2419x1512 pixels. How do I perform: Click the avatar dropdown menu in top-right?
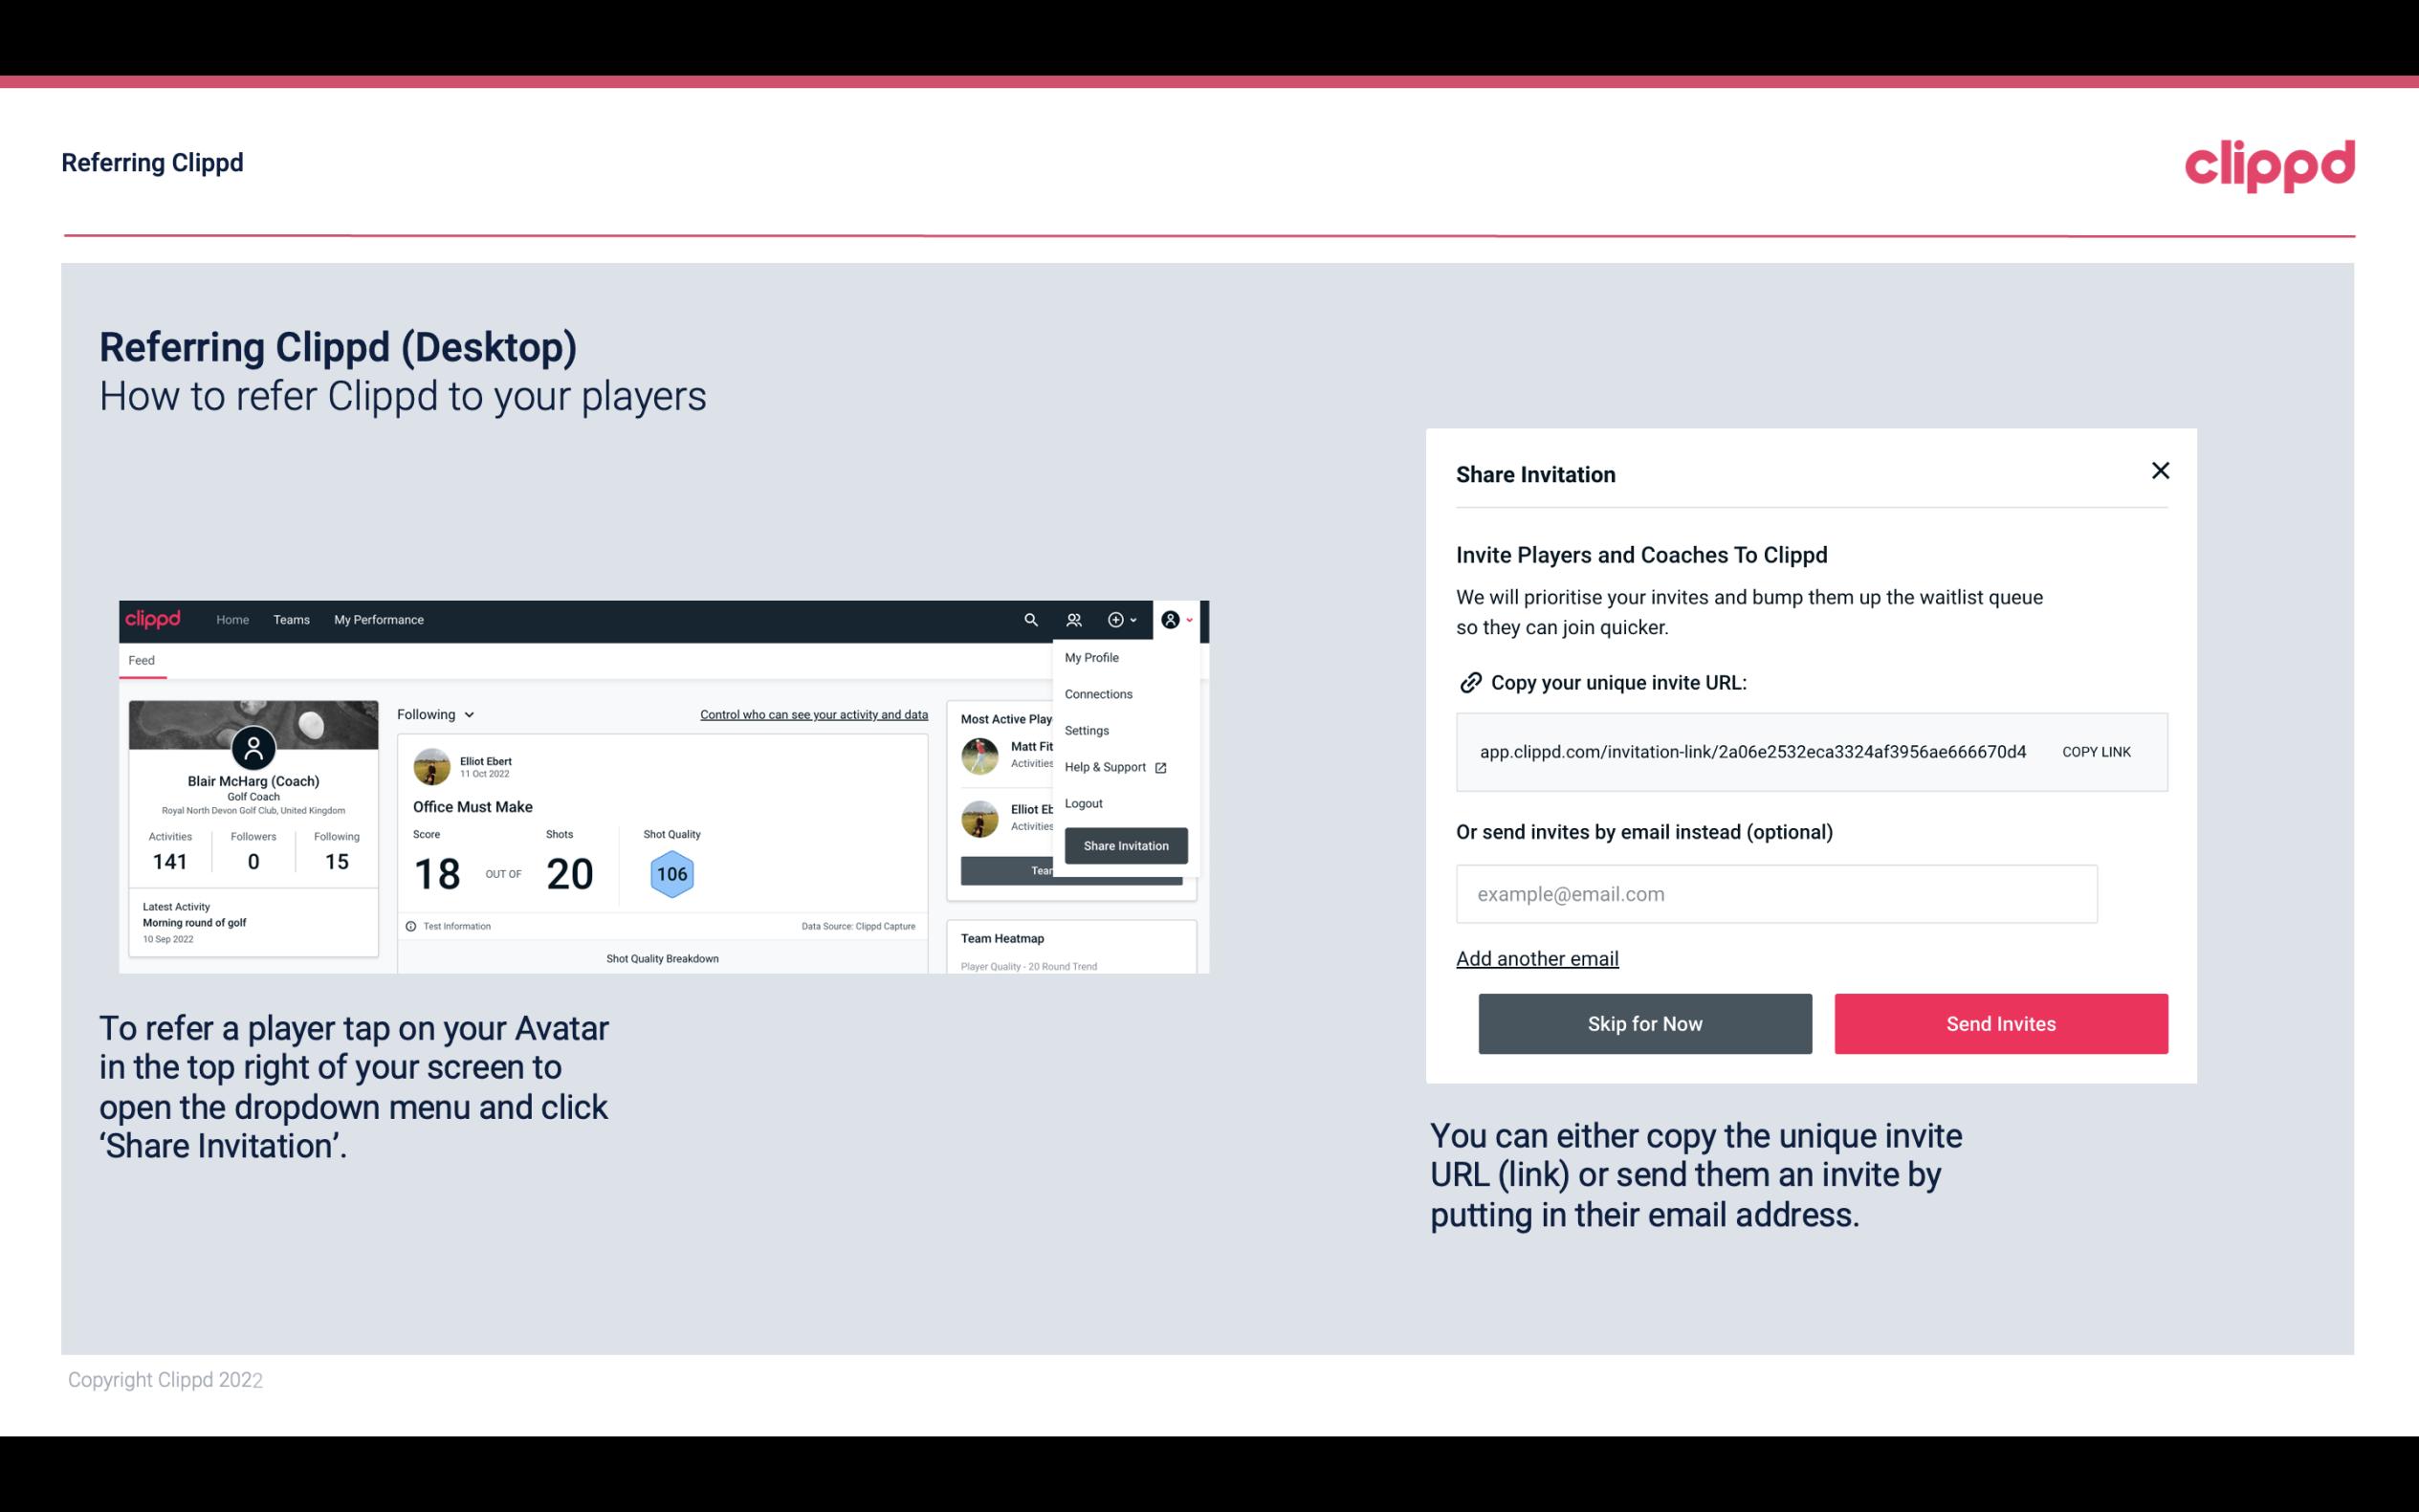click(1177, 620)
